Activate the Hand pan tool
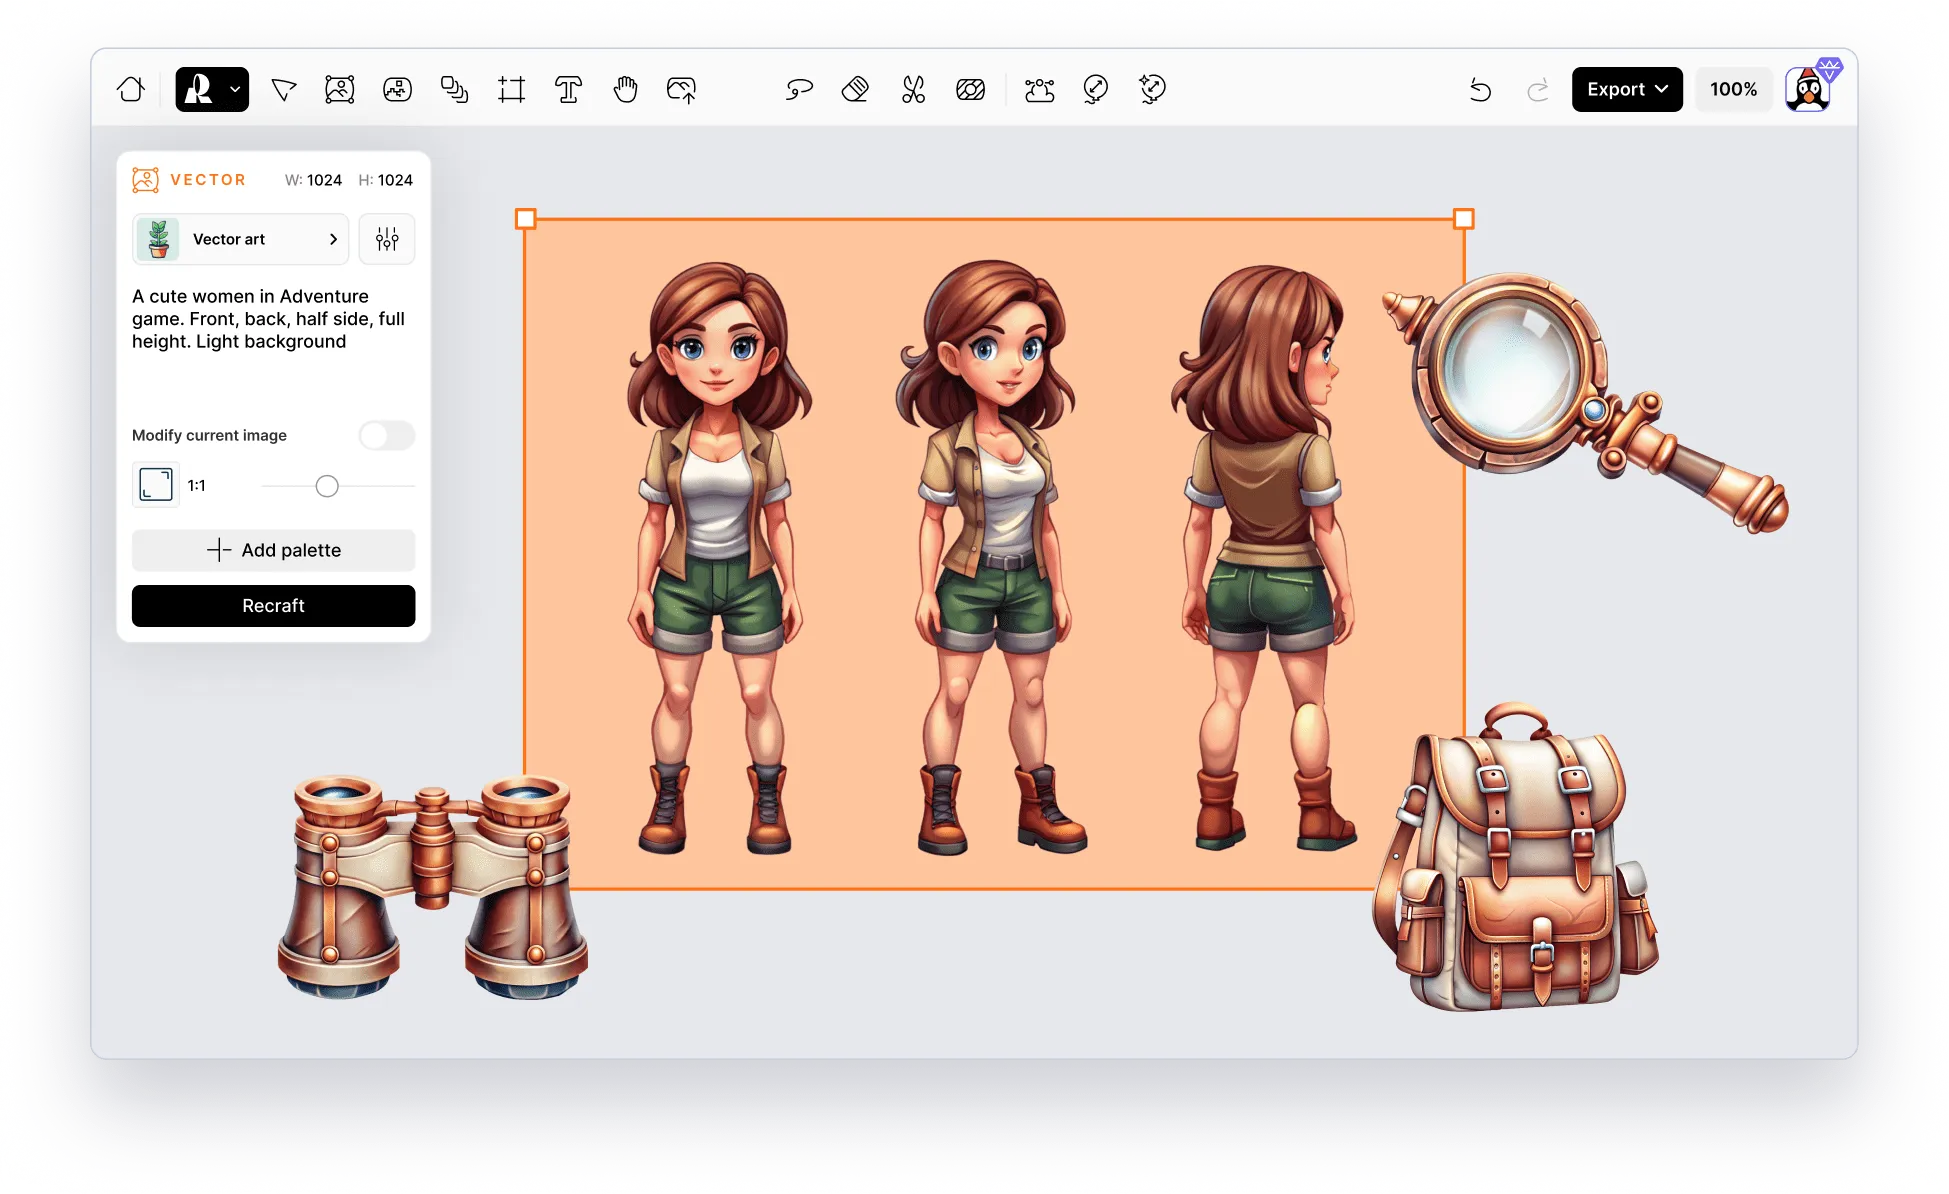1949x1194 pixels. click(625, 90)
